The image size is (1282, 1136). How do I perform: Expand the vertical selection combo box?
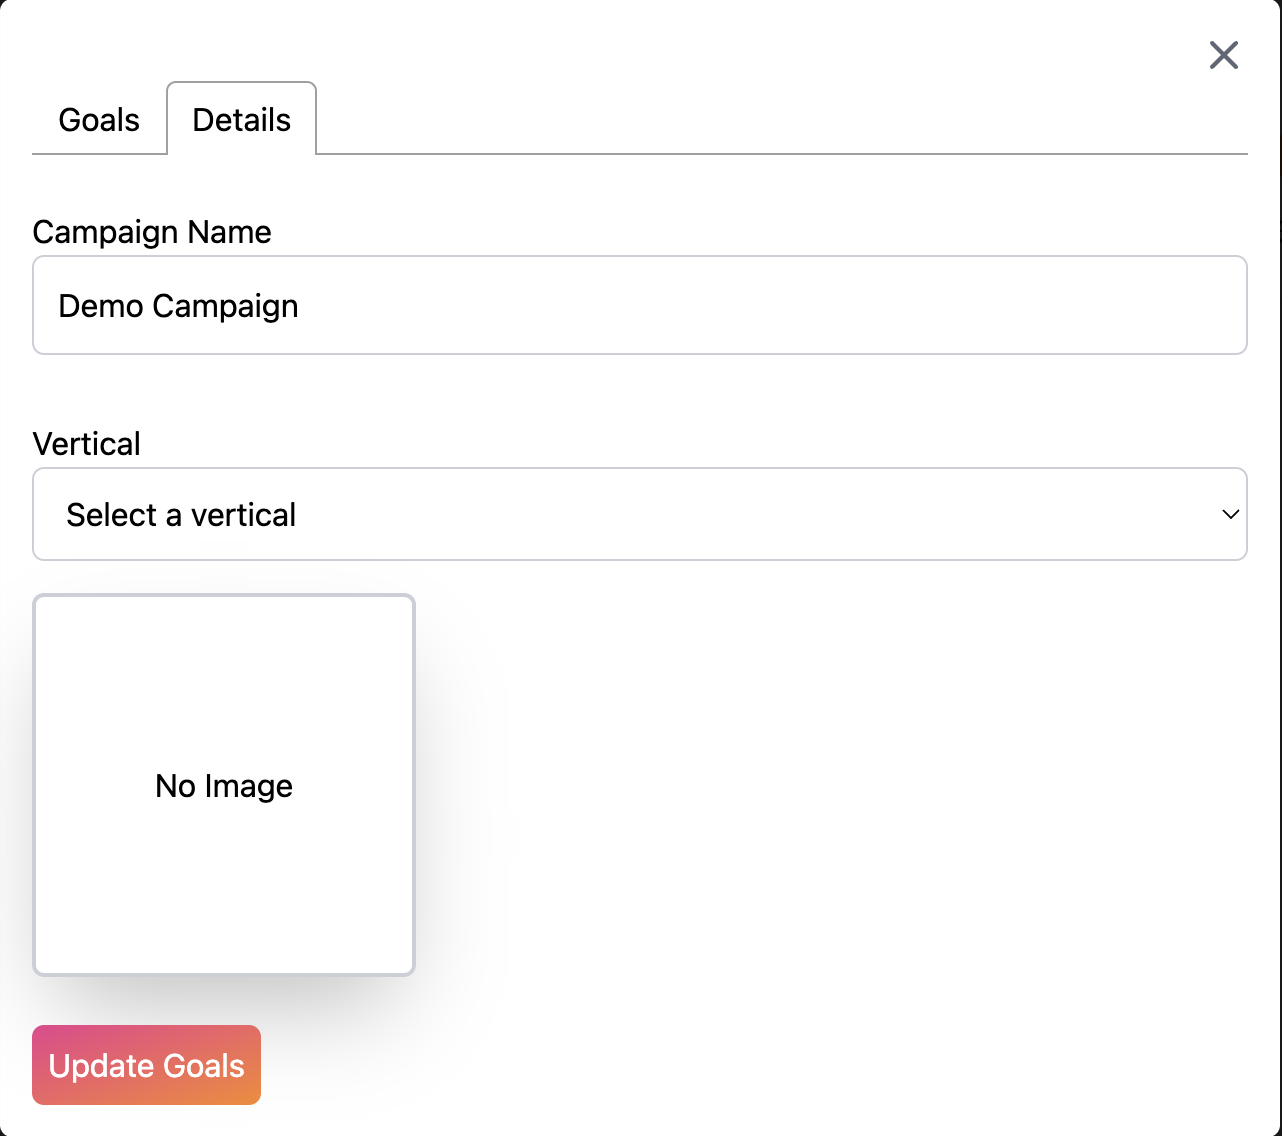(x=640, y=514)
